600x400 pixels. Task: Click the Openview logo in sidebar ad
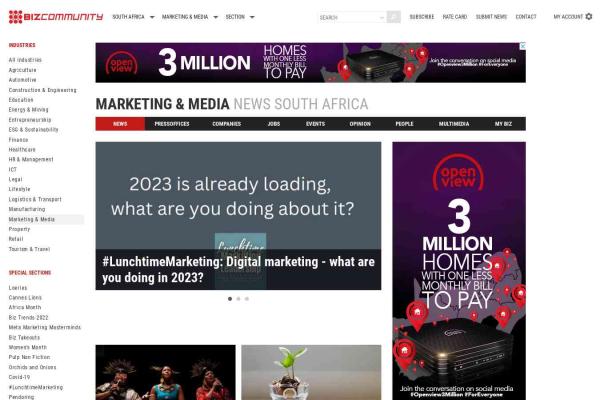[458, 173]
